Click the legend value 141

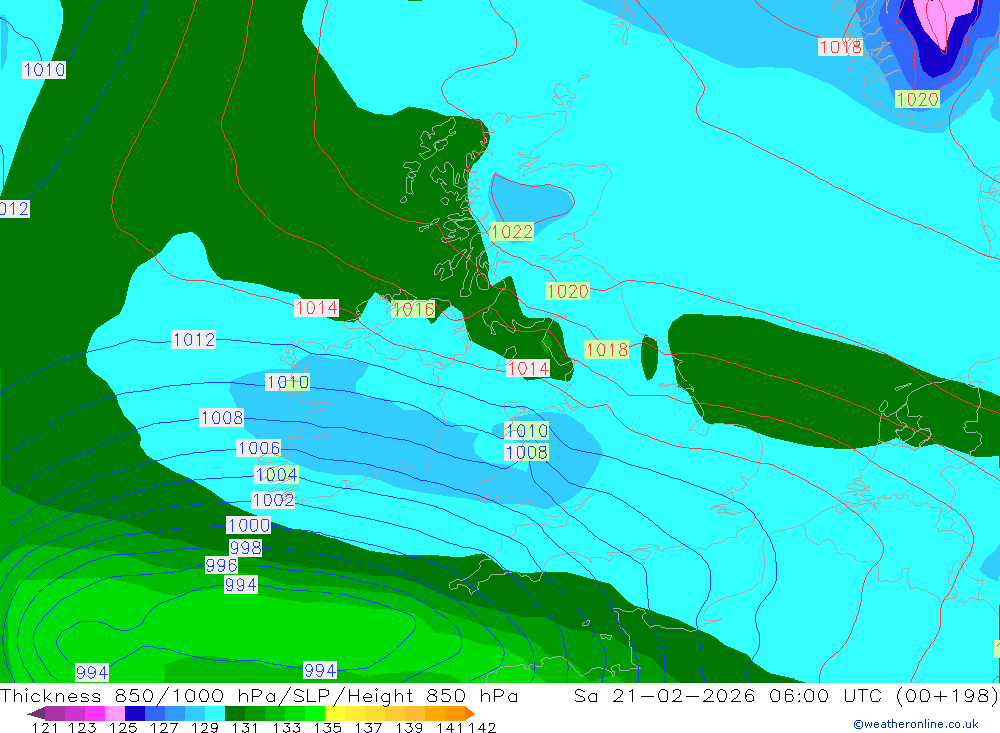(450, 727)
